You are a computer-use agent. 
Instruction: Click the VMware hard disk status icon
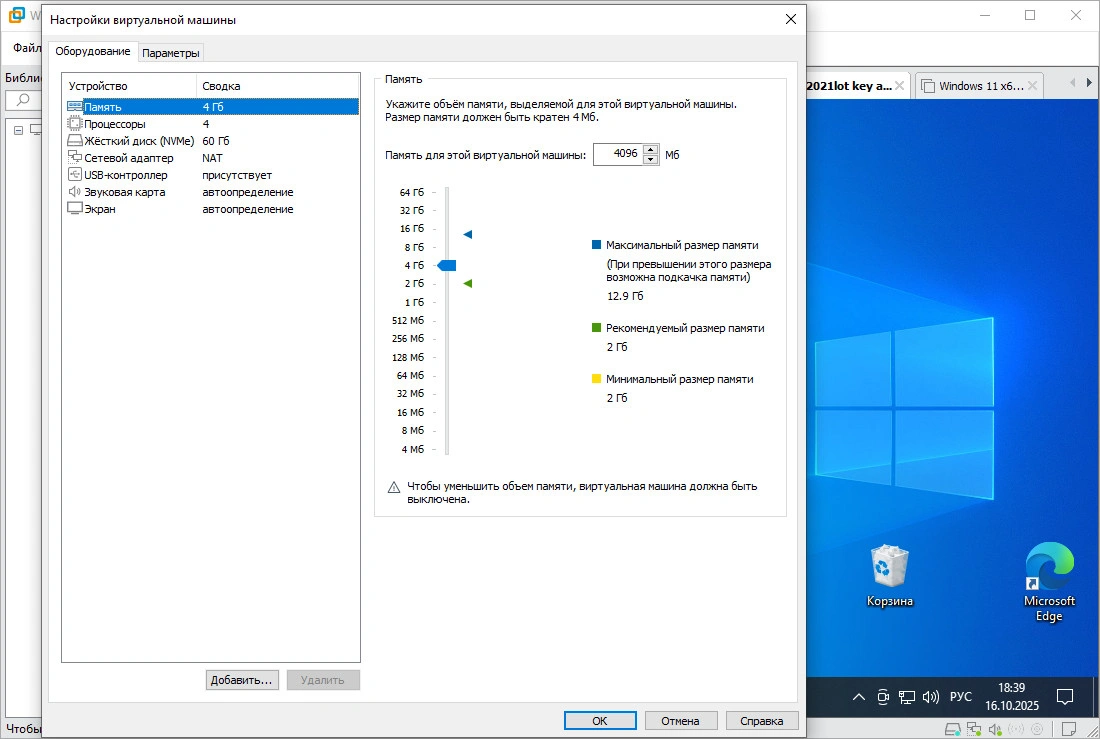(953, 728)
